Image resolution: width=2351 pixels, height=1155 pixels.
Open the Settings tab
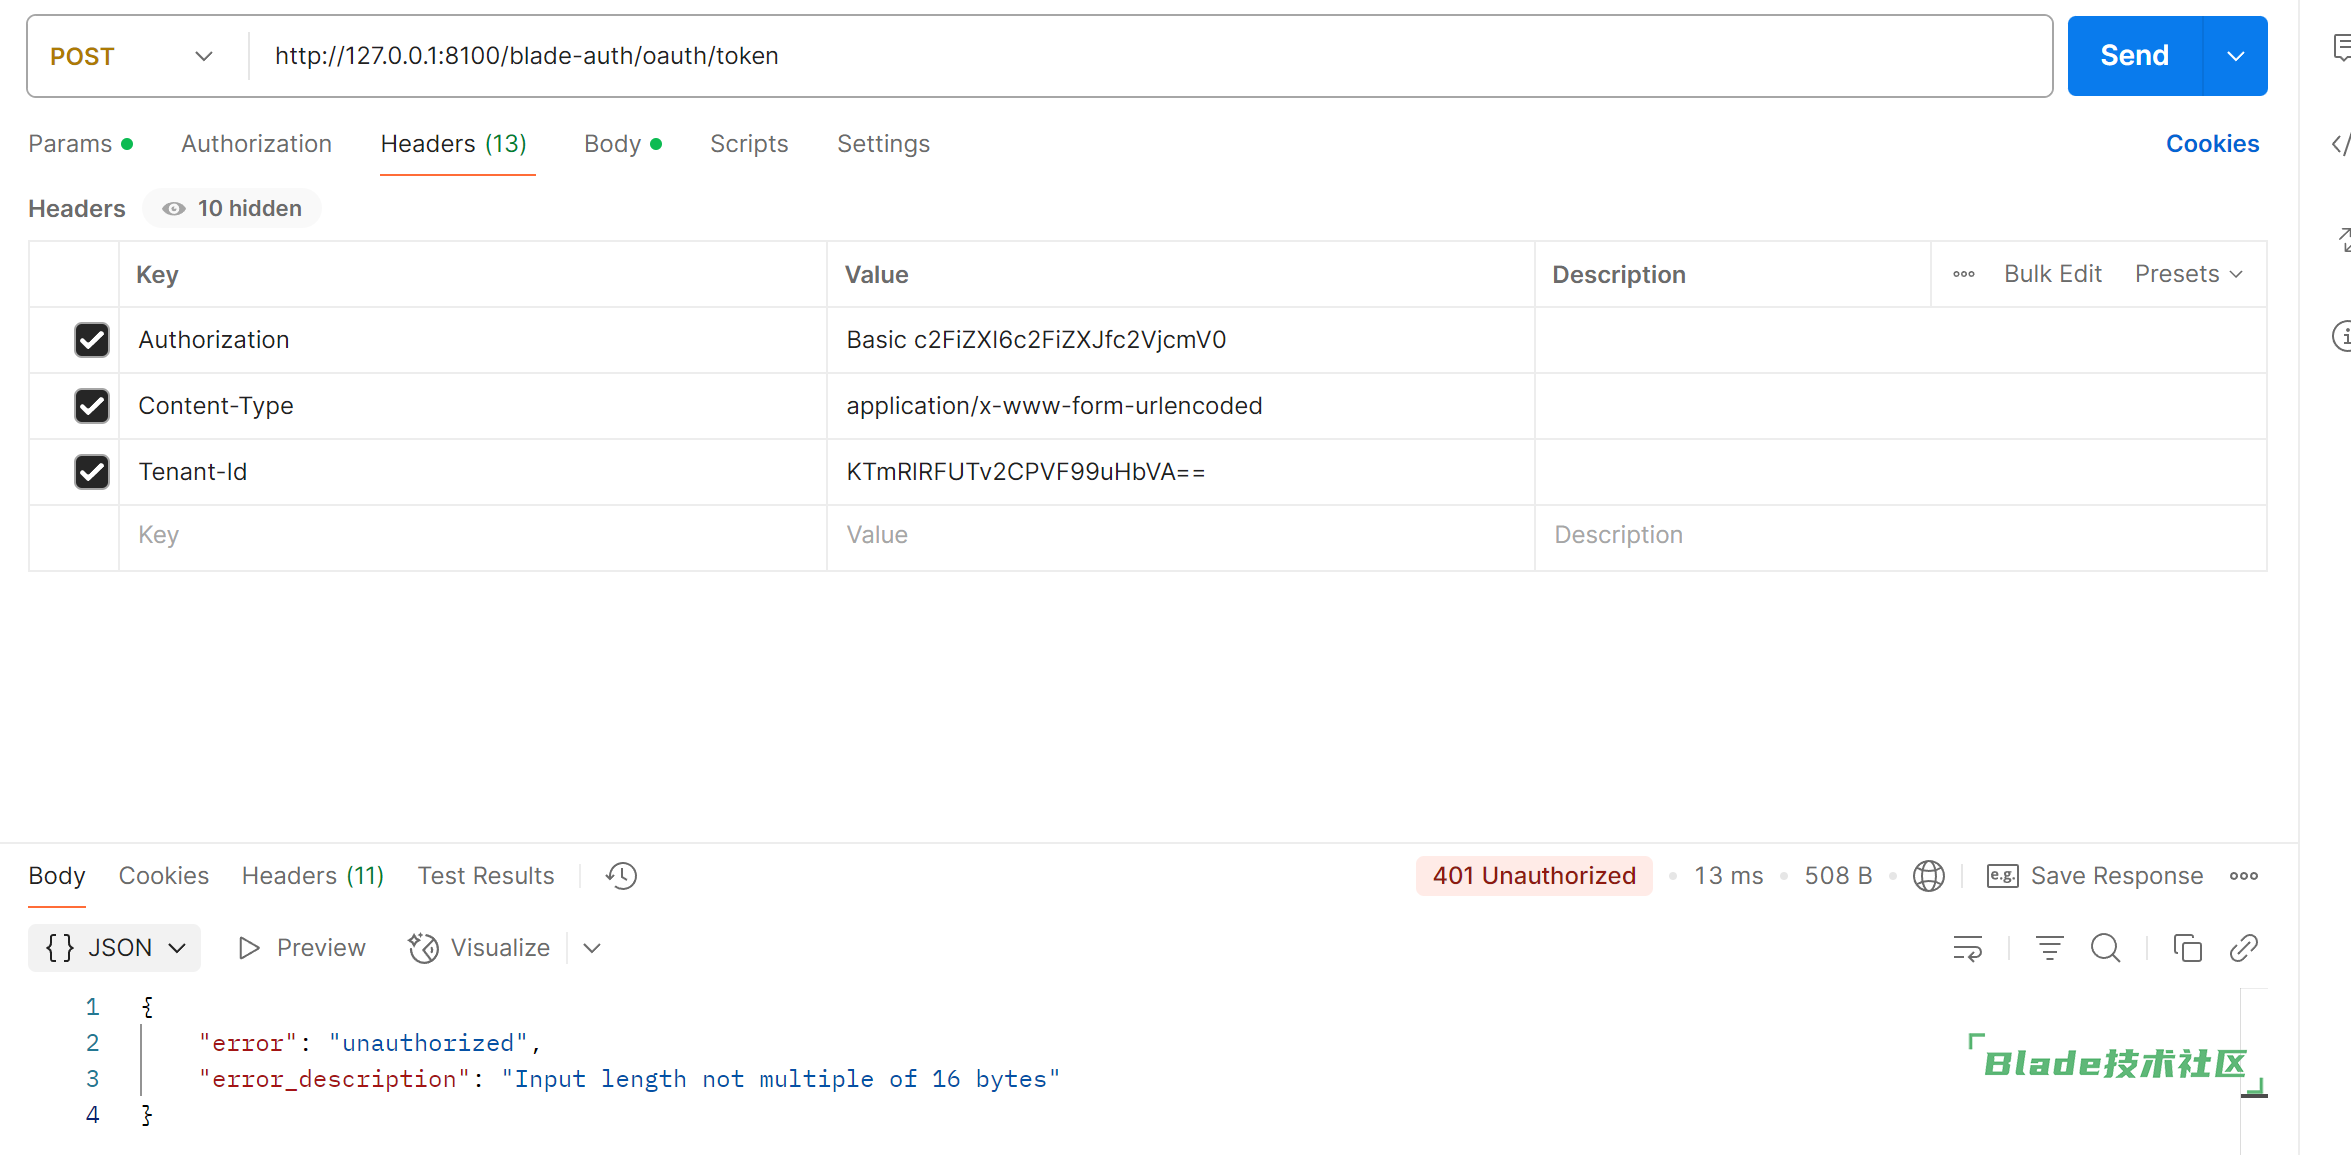883,144
